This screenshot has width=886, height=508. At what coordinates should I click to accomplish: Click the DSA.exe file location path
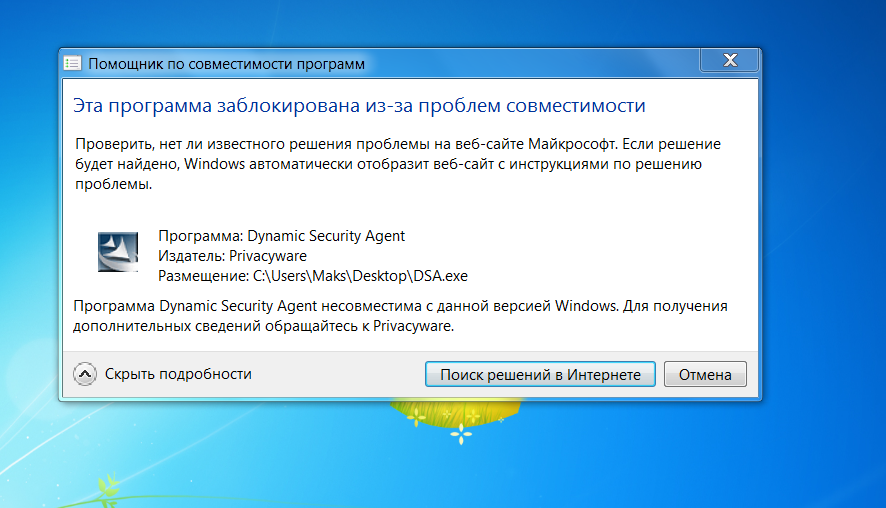[x=313, y=276]
